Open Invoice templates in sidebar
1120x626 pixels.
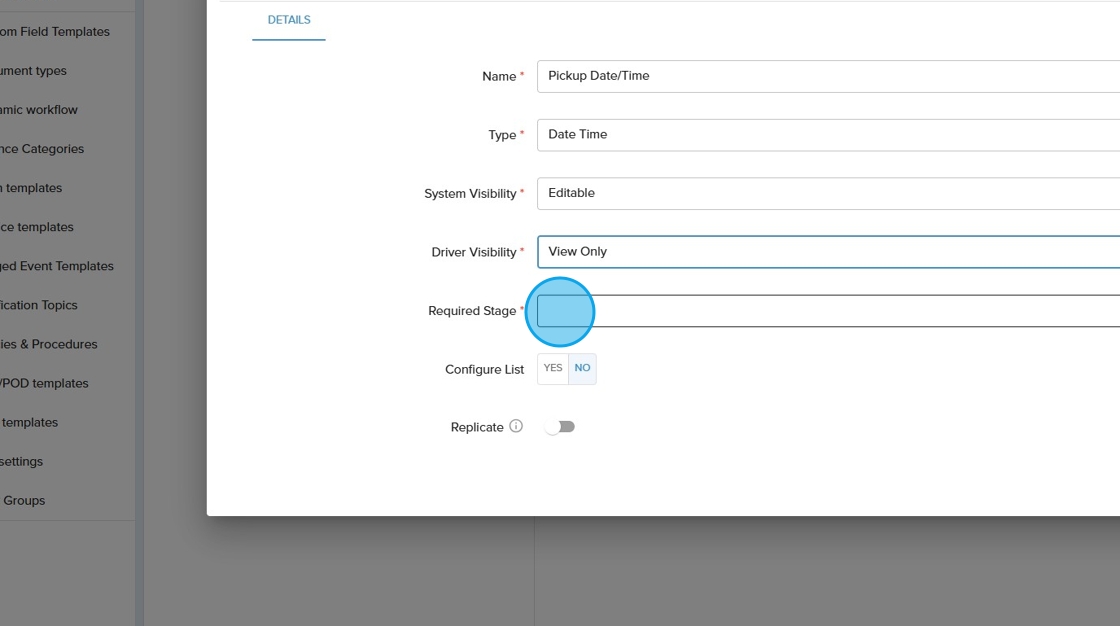37,227
